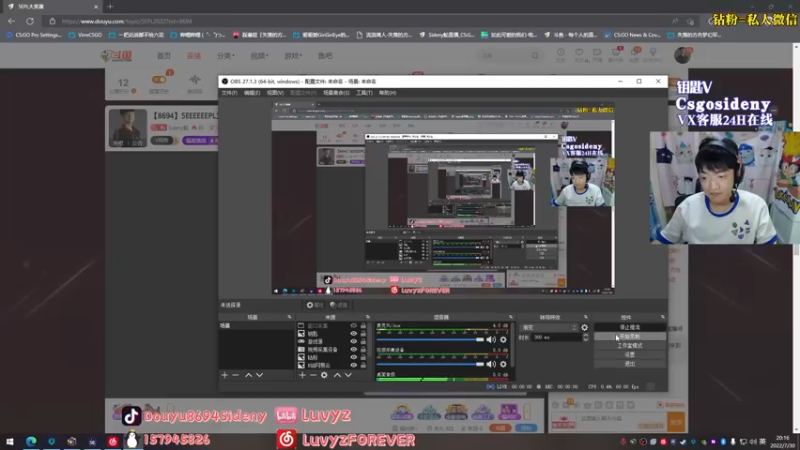Open OBS 文件(F) menu

coord(229,93)
